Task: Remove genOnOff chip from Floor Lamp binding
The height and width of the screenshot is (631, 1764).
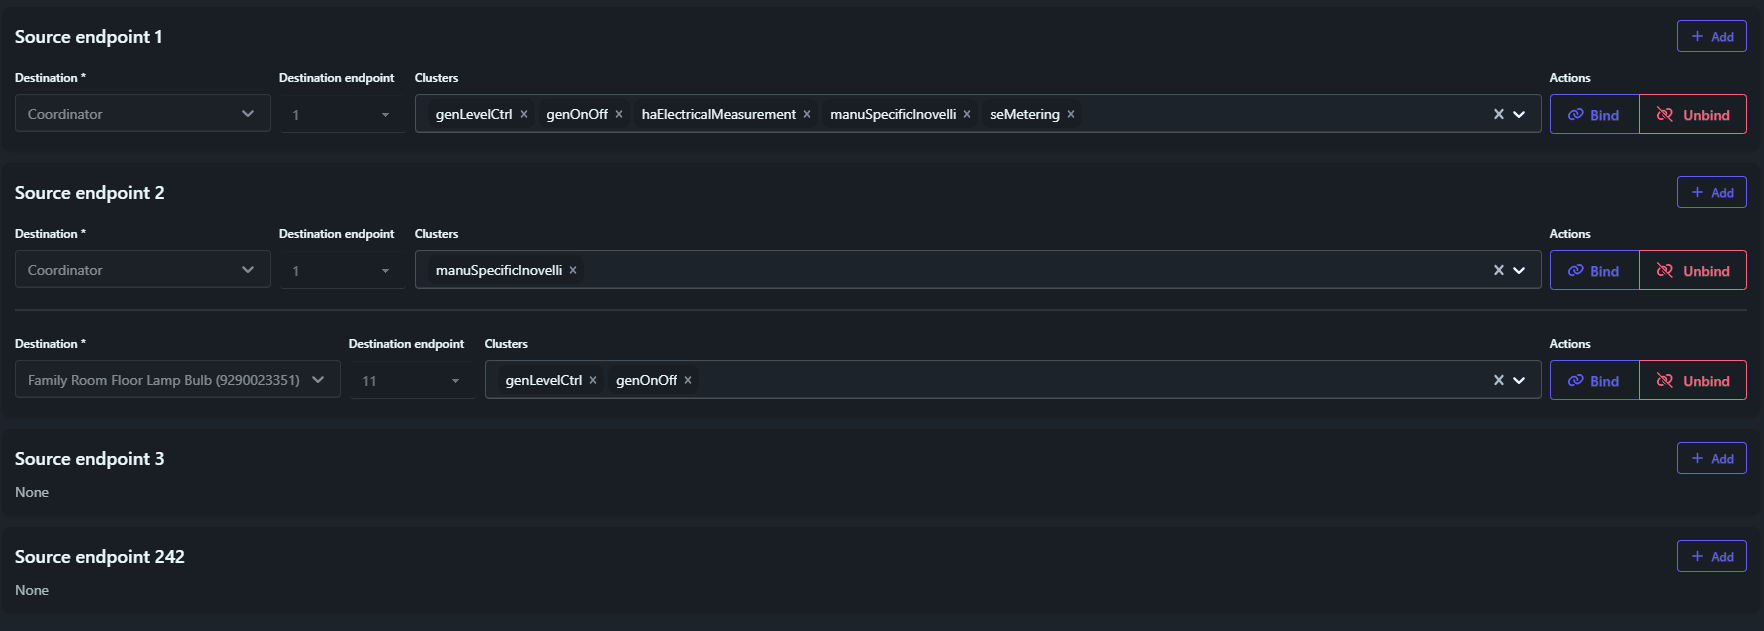Action: click(688, 380)
